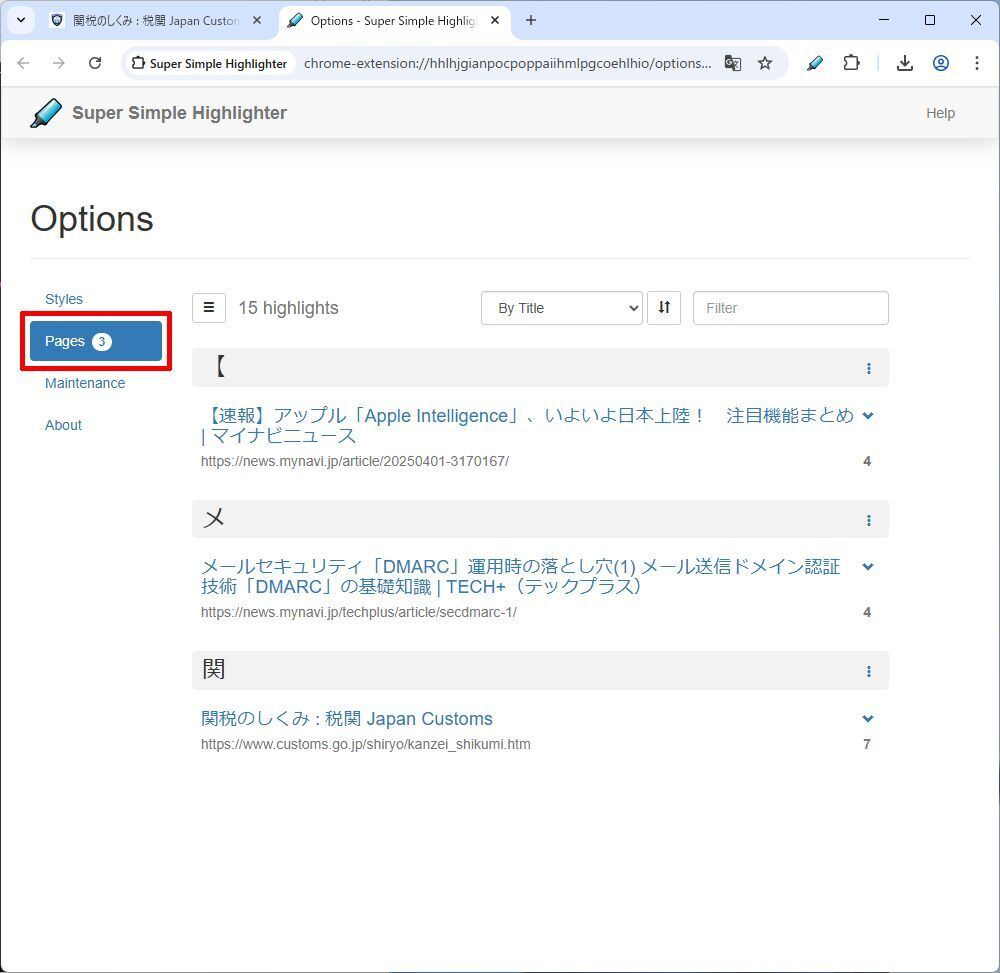This screenshot has width=1000, height=973.
Task: Open a new tab with the plus button
Action: click(531, 20)
